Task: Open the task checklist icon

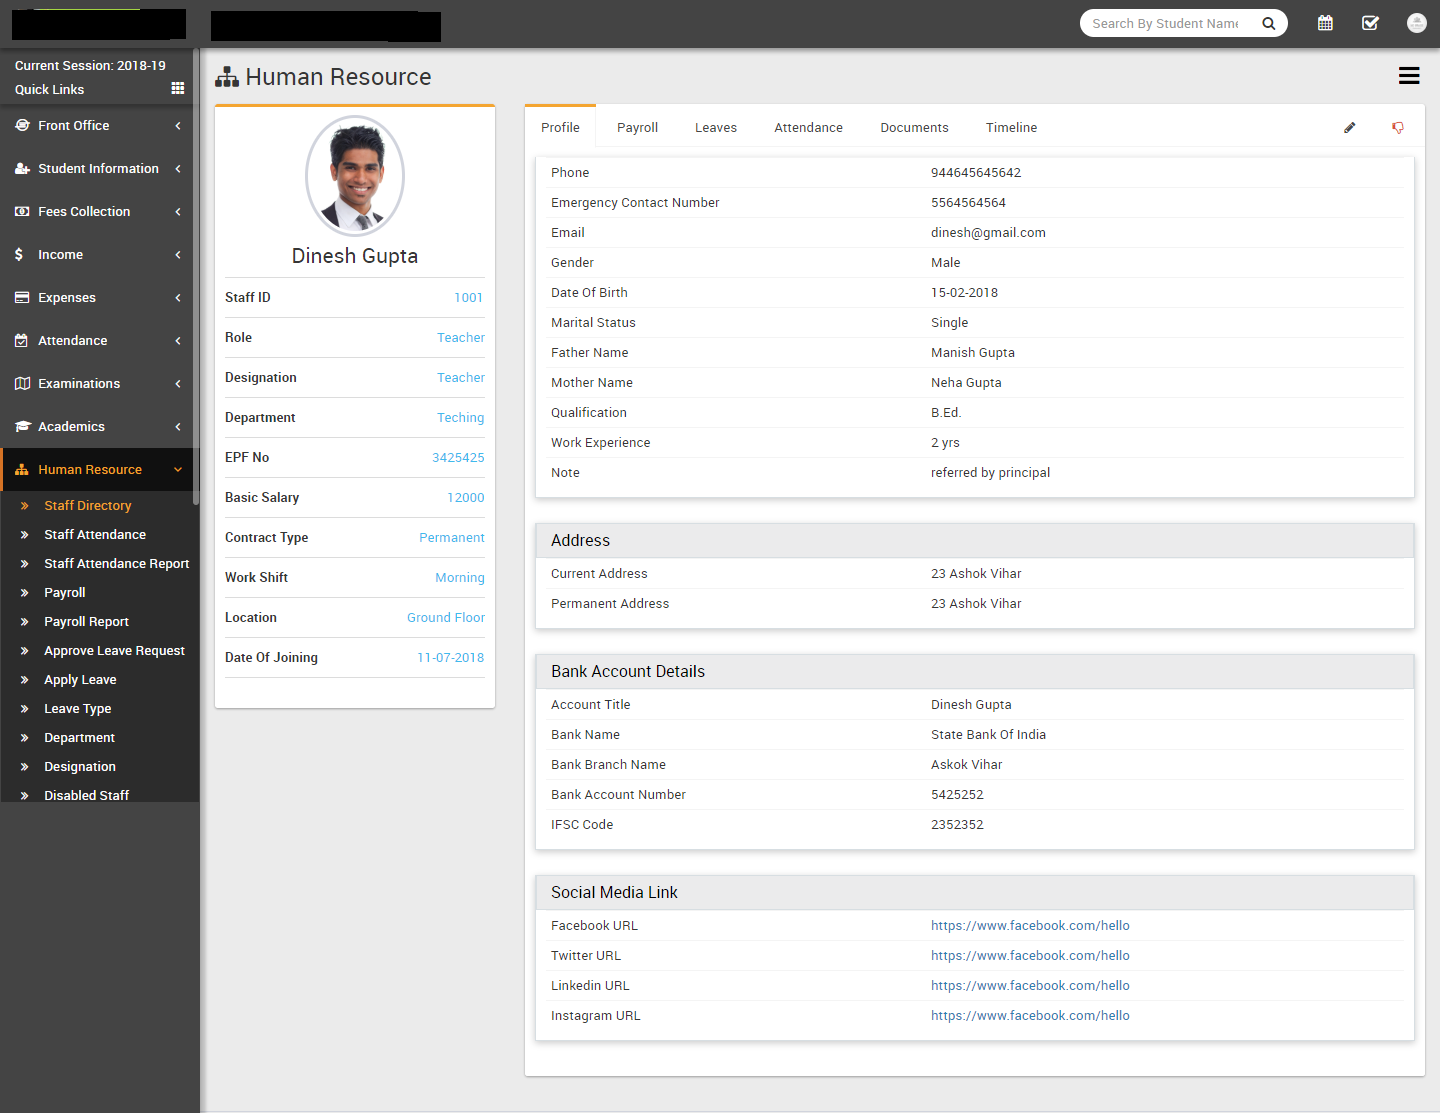Action: [x=1370, y=23]
